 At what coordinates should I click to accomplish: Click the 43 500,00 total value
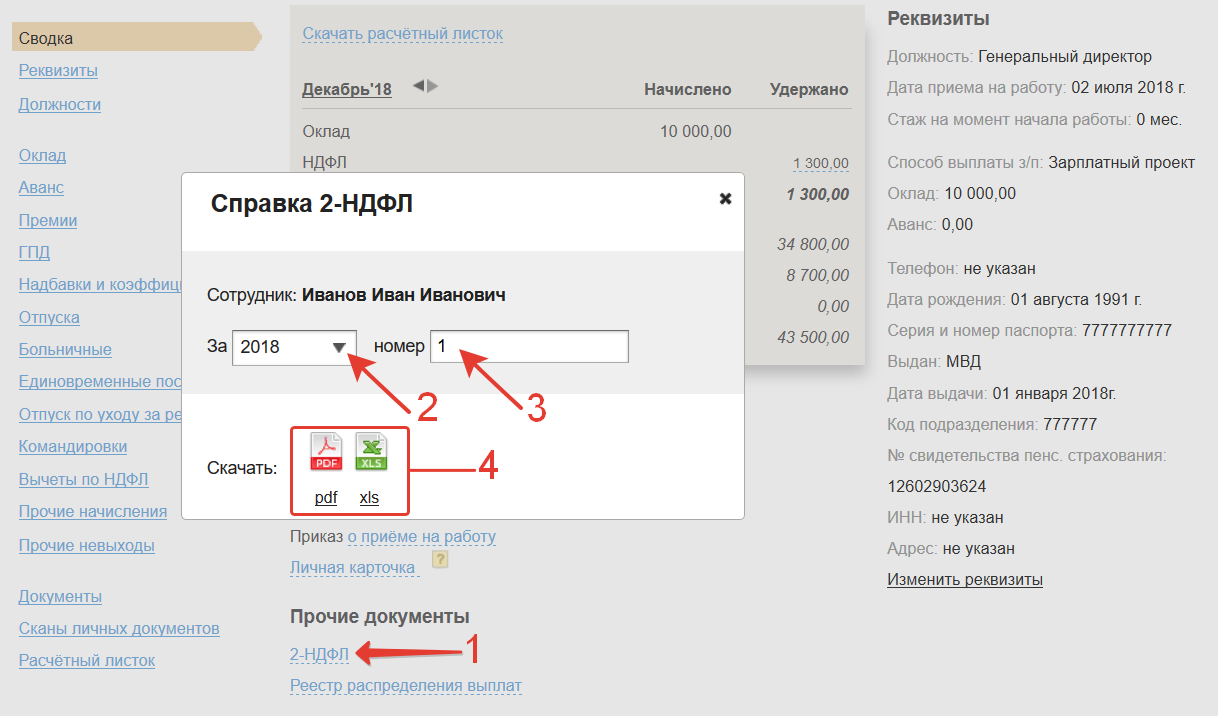[813, 337]
